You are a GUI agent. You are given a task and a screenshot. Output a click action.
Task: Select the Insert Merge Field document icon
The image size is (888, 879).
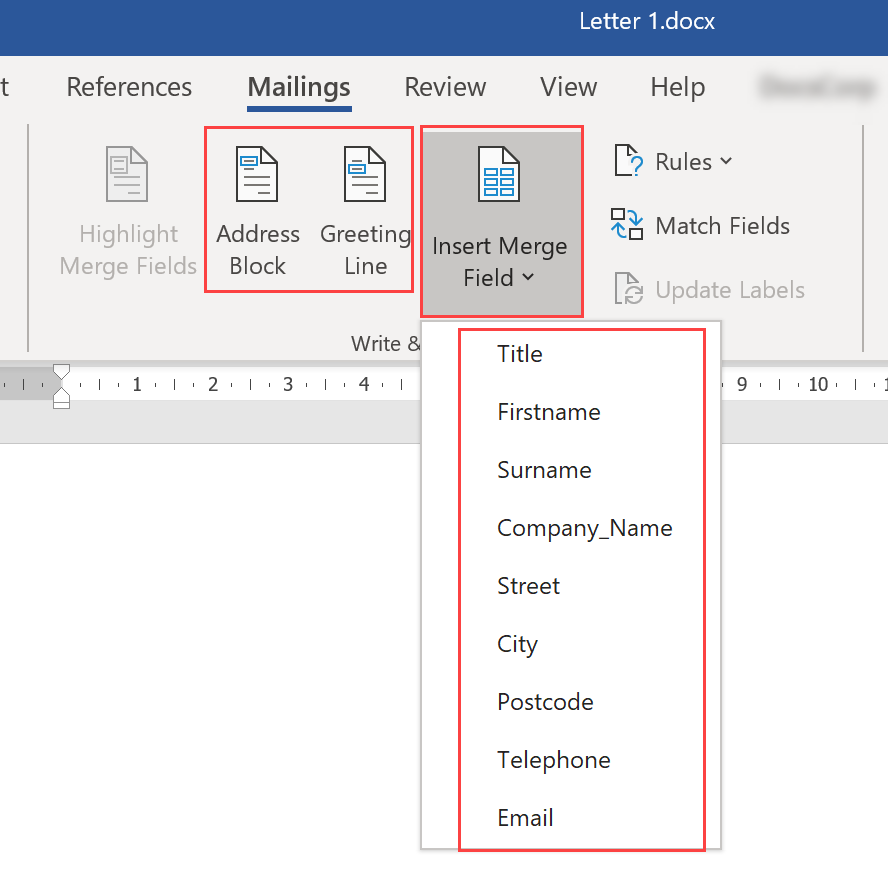click(x=500, y=175)
